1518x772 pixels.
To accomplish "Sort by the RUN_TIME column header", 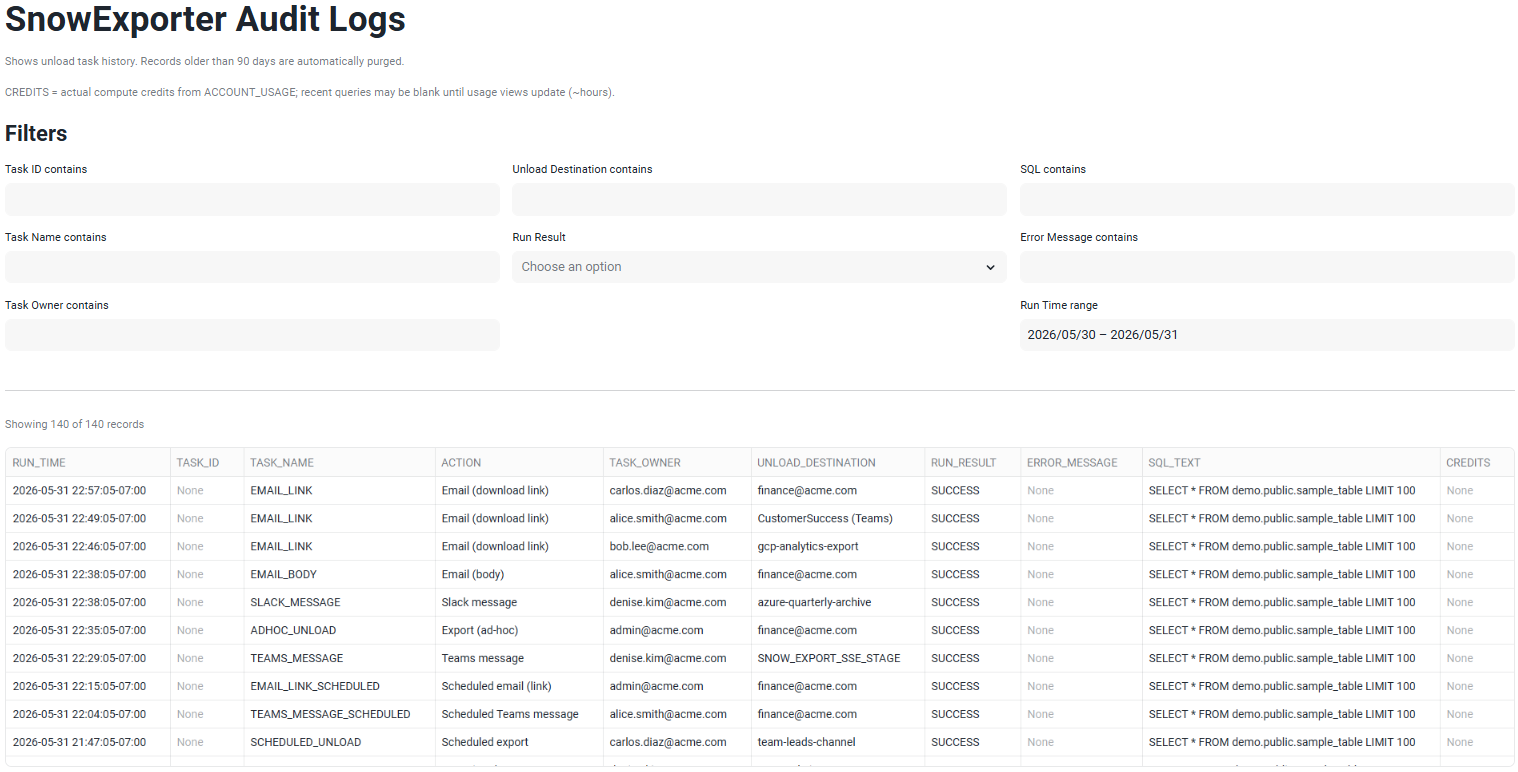I will point(88,463).
